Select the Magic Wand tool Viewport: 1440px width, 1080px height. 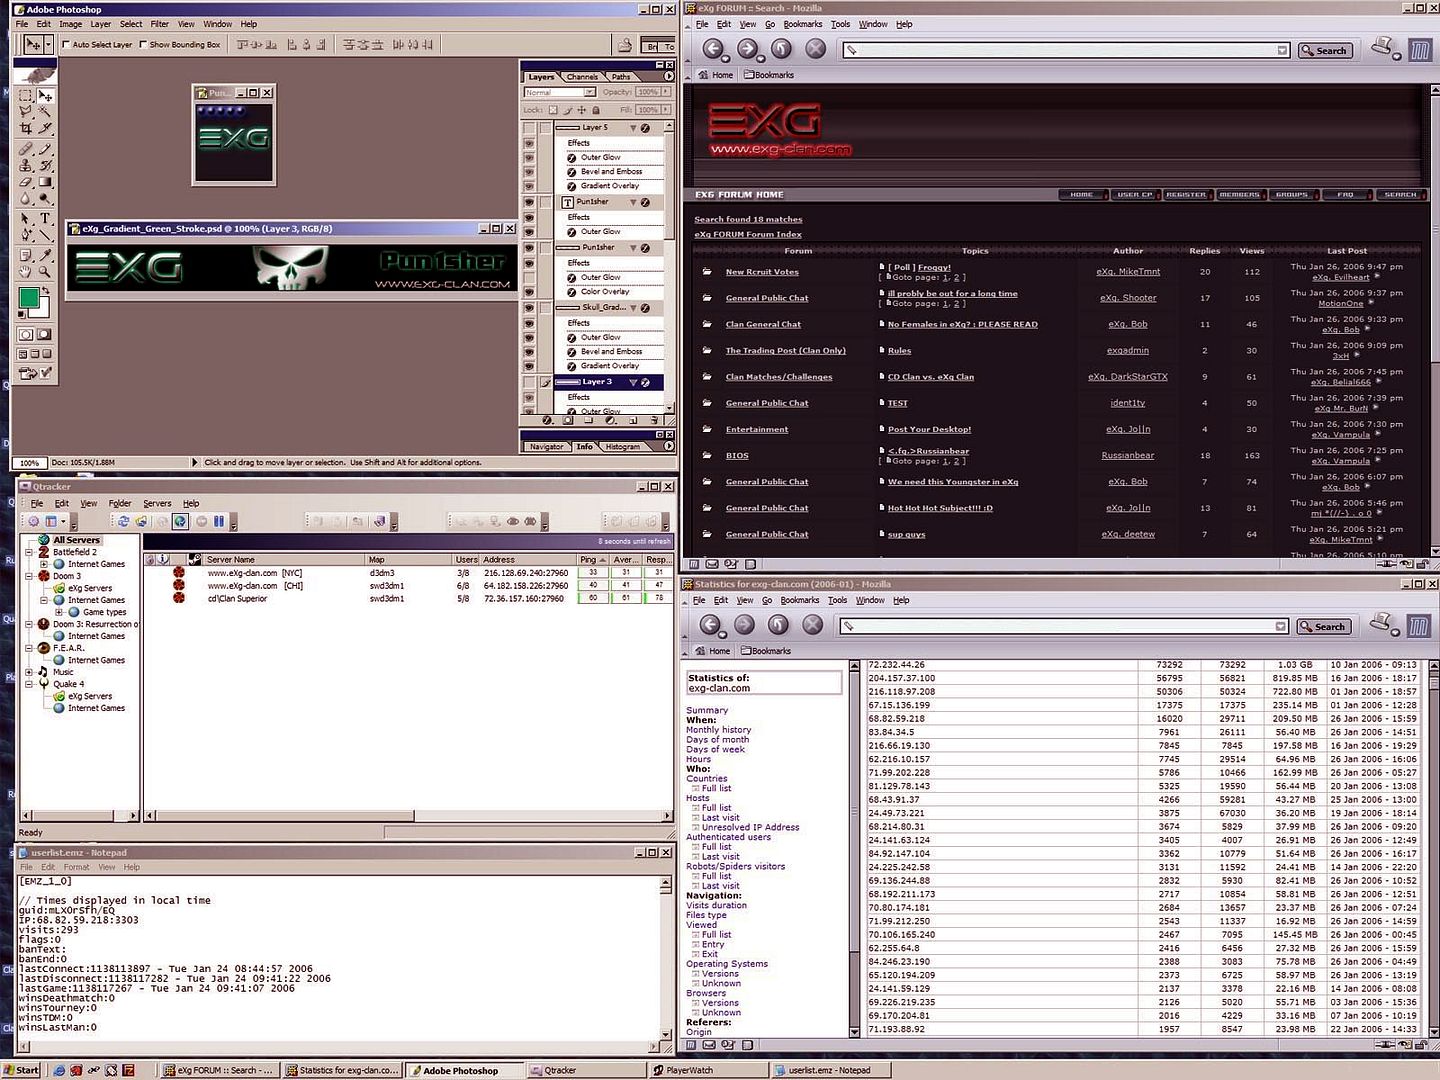(x=46, y=112)
